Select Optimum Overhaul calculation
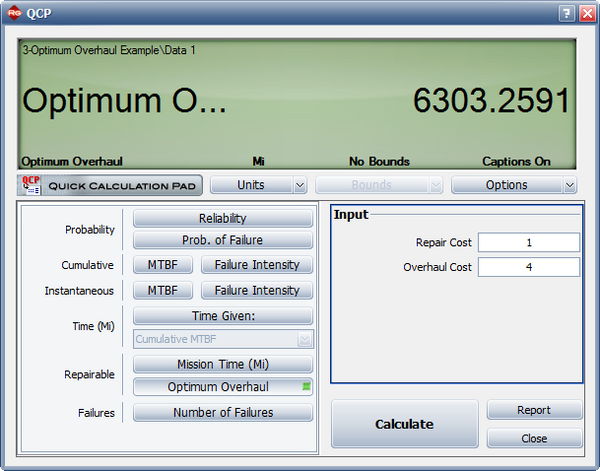 (223, 387)
